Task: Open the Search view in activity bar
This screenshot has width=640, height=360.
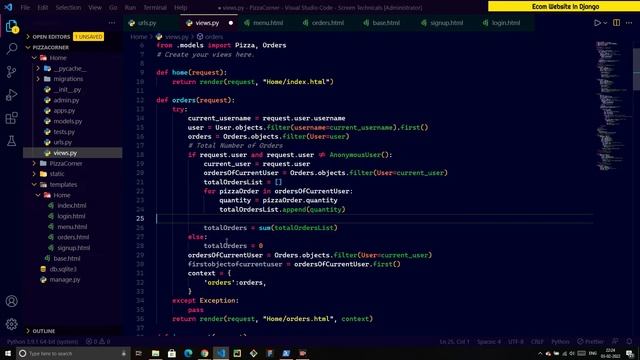Action: coord(11,49)
